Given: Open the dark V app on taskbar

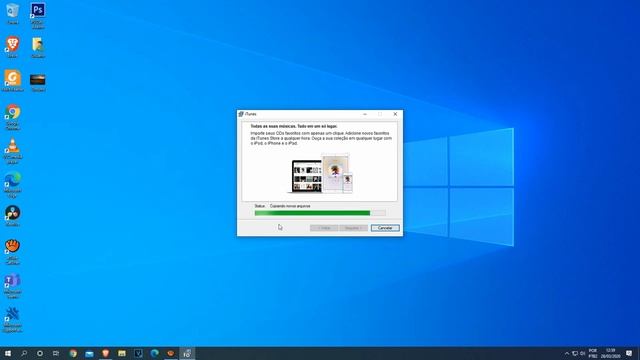Looking at the screenshot, I should [138, 353].
